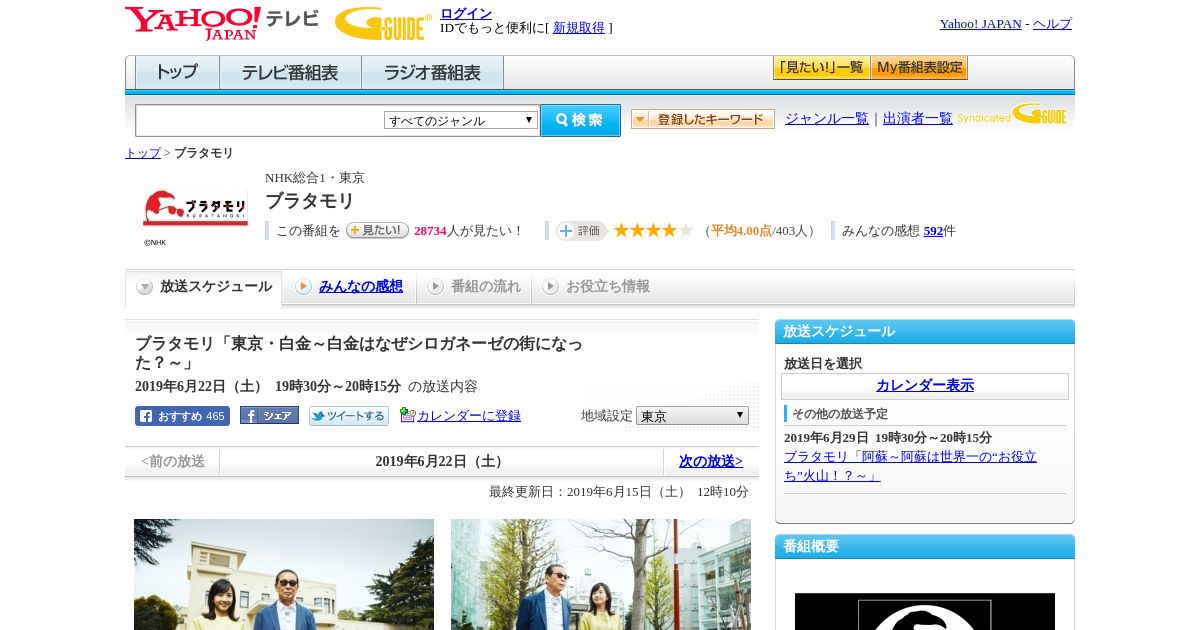Image resolution: width=1200 pixels, height=630 pixels.
Task: Click the calendar icon beside カレンダーに登録
Action: point(408,415)
